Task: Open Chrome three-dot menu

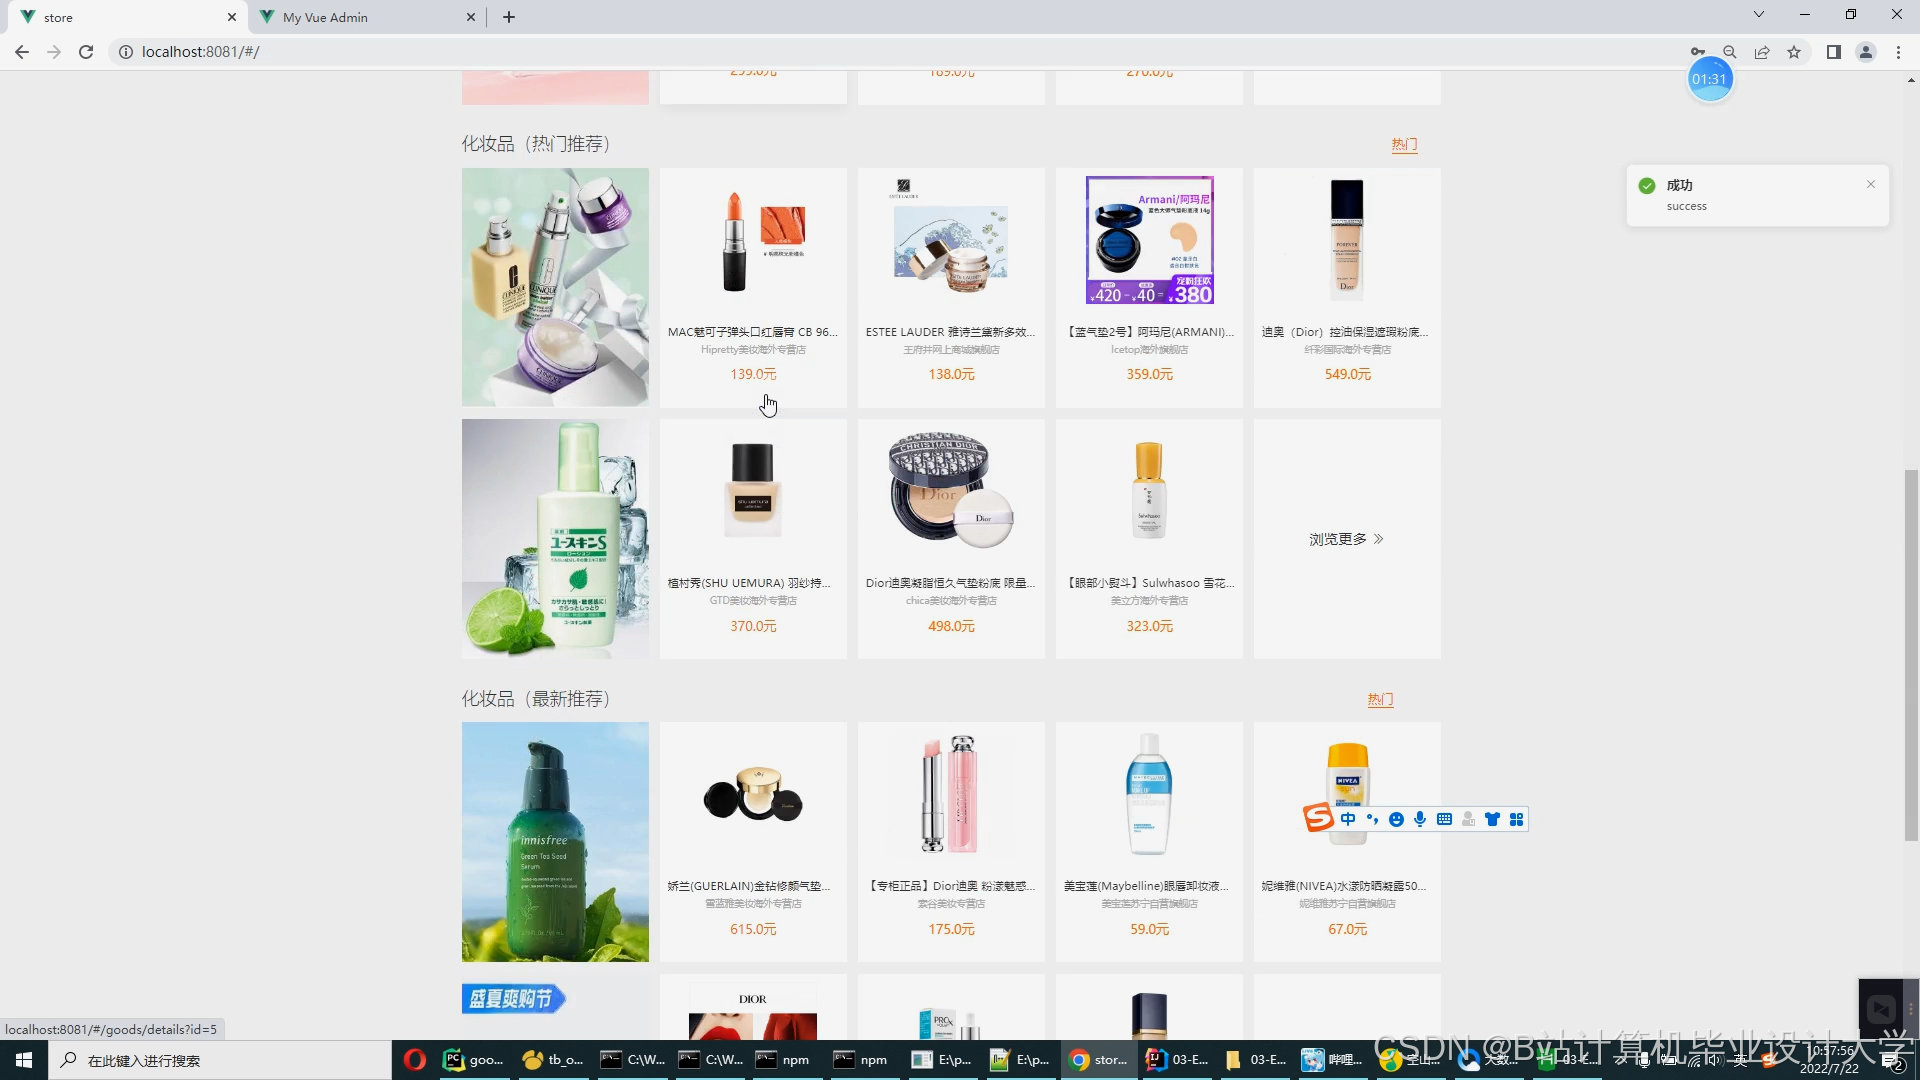Action: [1898, 52]
